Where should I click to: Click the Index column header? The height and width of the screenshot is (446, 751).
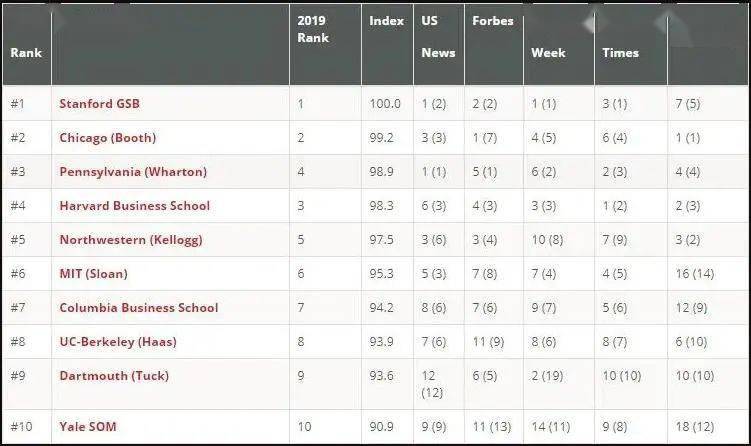[387, 21]
